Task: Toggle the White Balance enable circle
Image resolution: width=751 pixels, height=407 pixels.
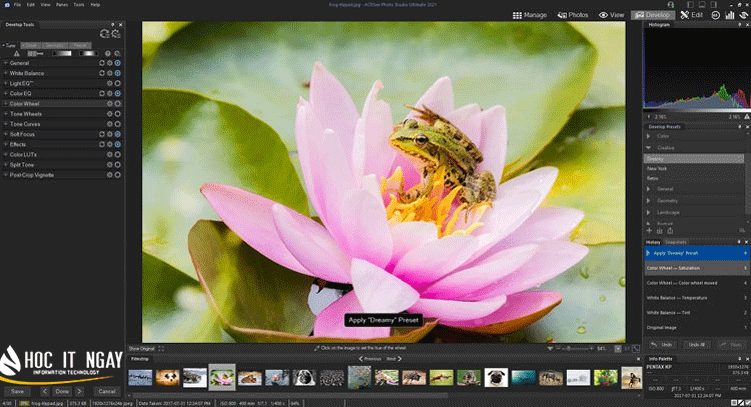Action: click(x=117, y=73)
